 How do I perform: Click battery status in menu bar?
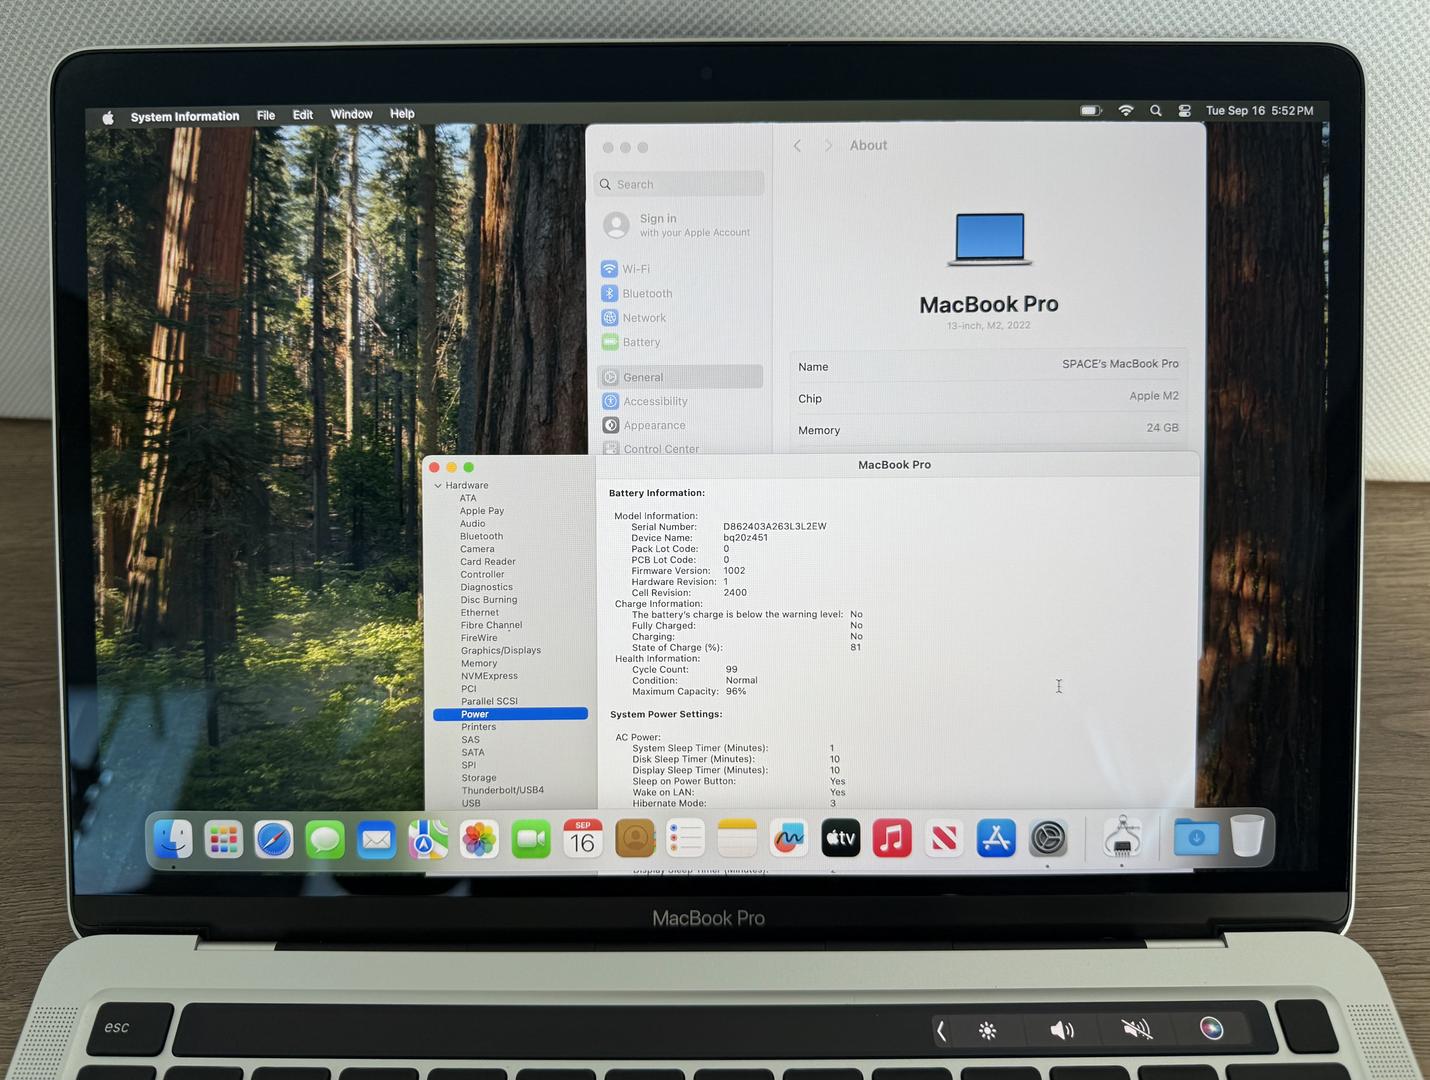pyautogui.click(x=1091, y=111)
